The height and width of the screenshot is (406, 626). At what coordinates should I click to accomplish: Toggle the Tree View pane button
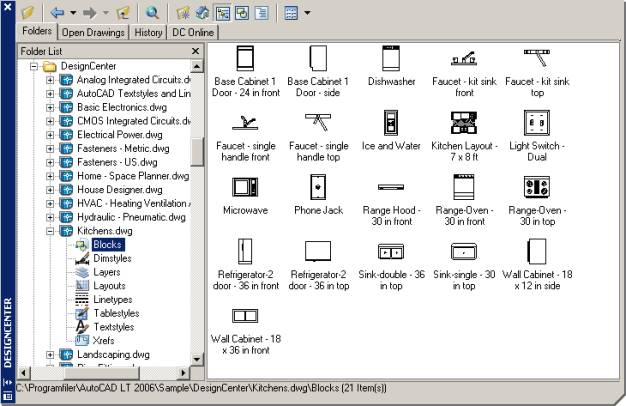pos(223,13)
